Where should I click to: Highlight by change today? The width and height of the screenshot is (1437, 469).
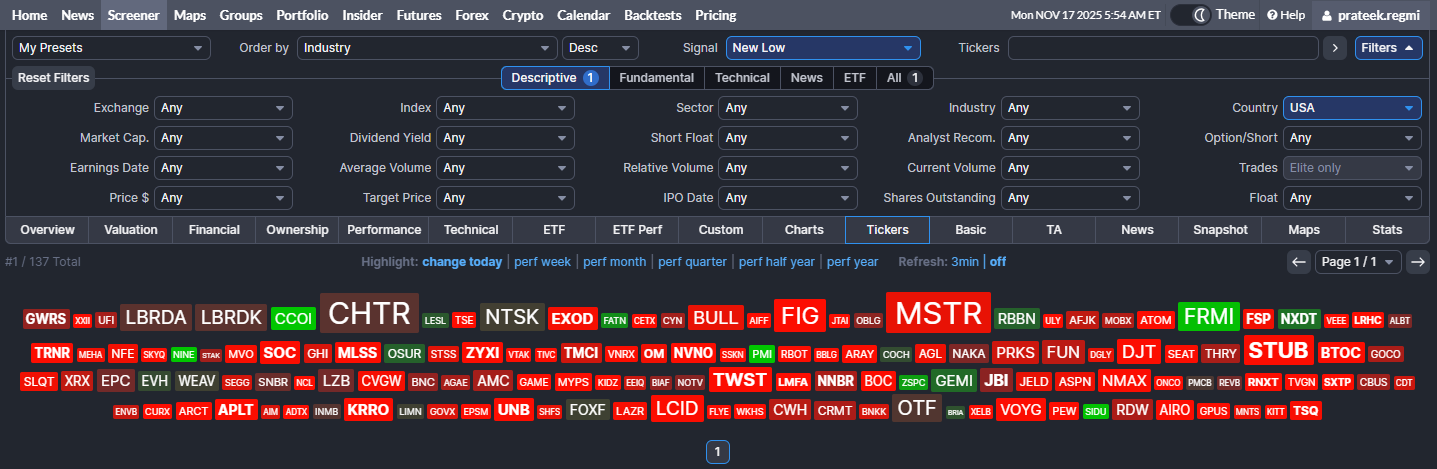462,262
